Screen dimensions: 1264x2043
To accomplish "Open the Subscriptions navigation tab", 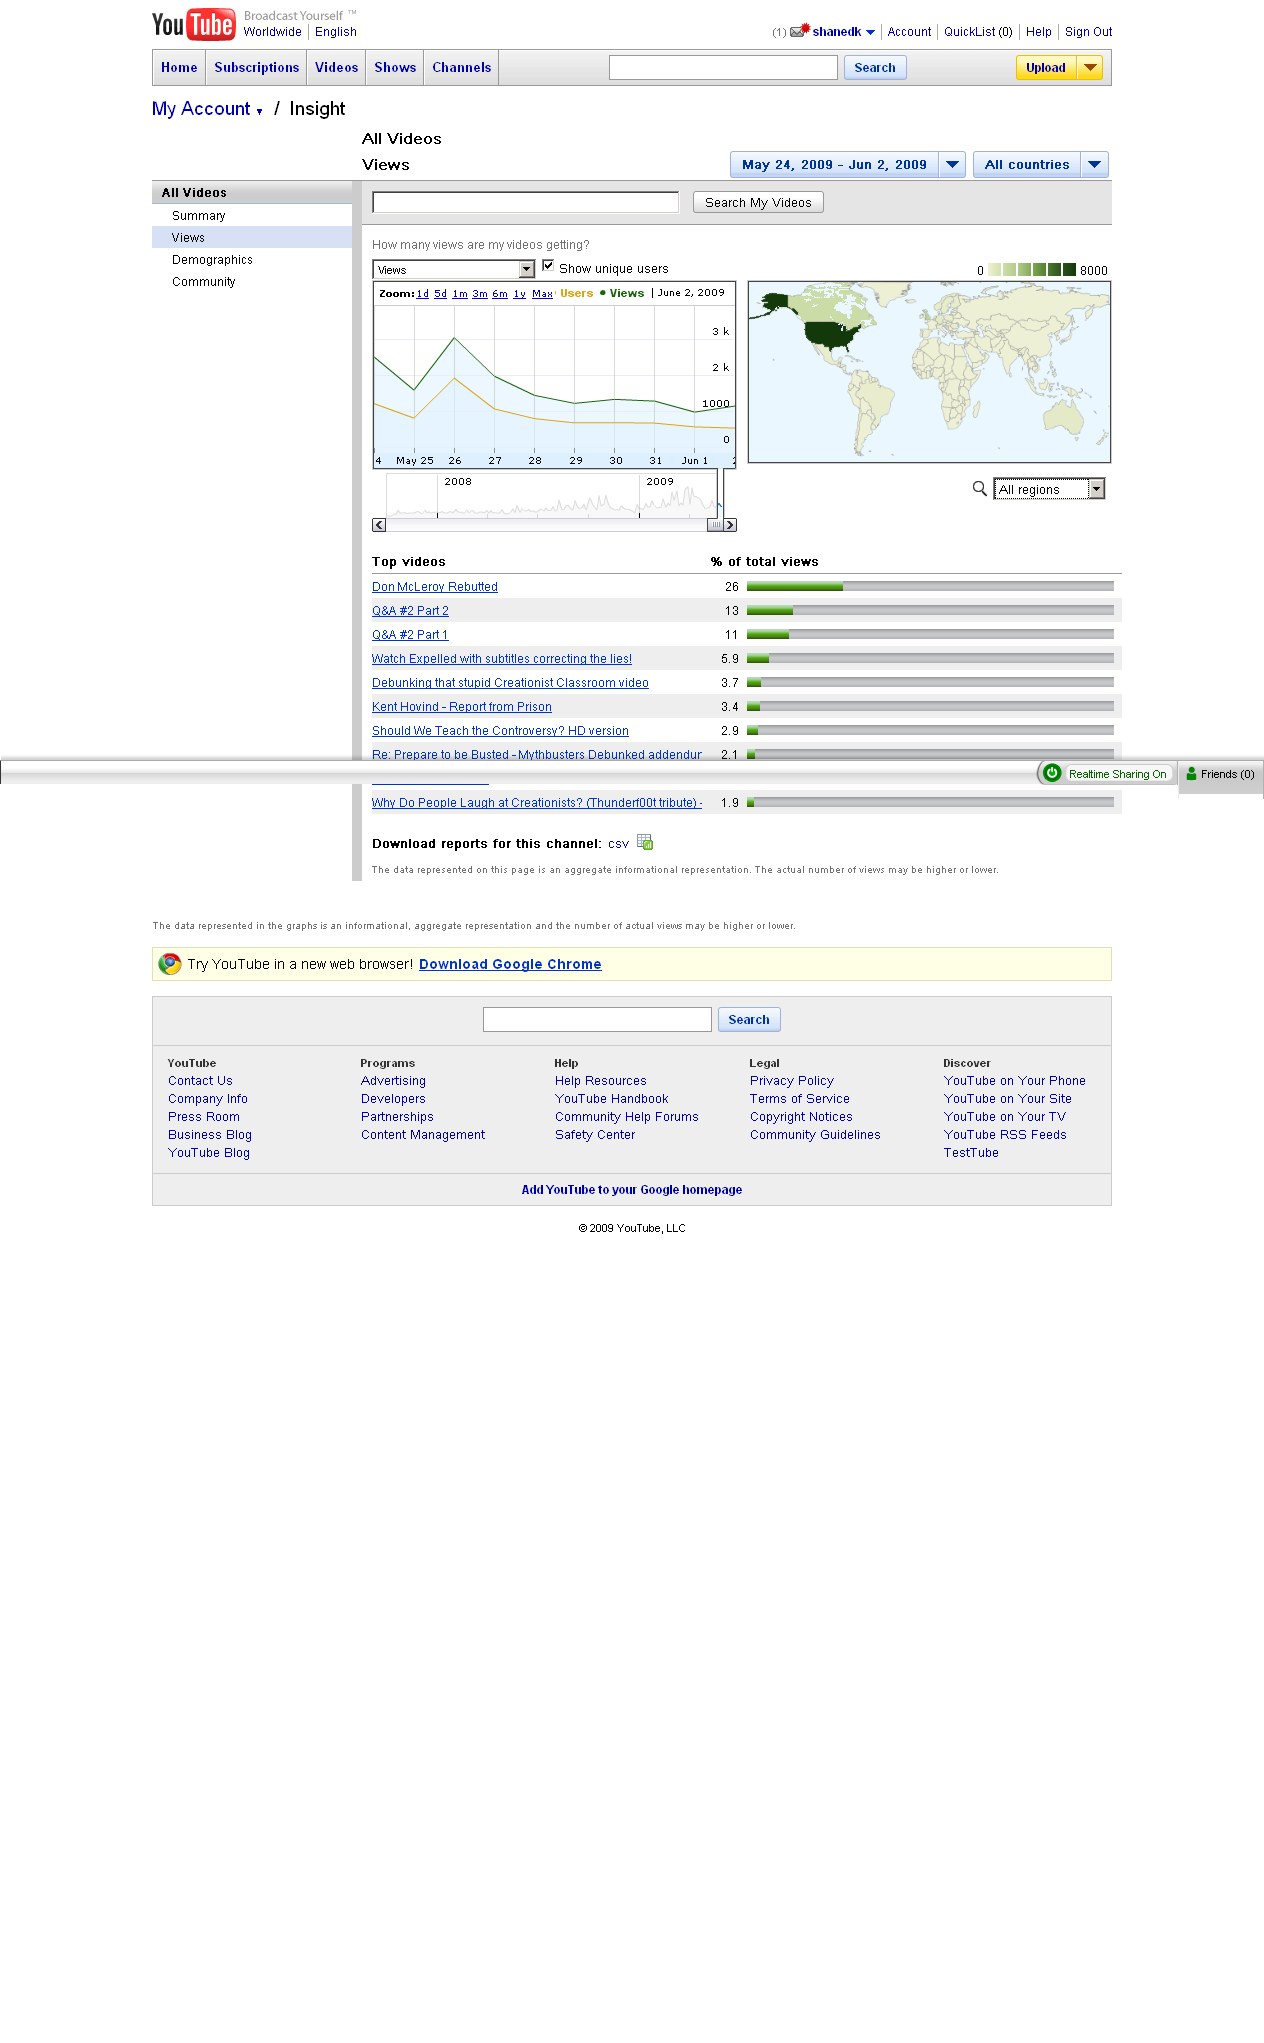I will (256, 68).
